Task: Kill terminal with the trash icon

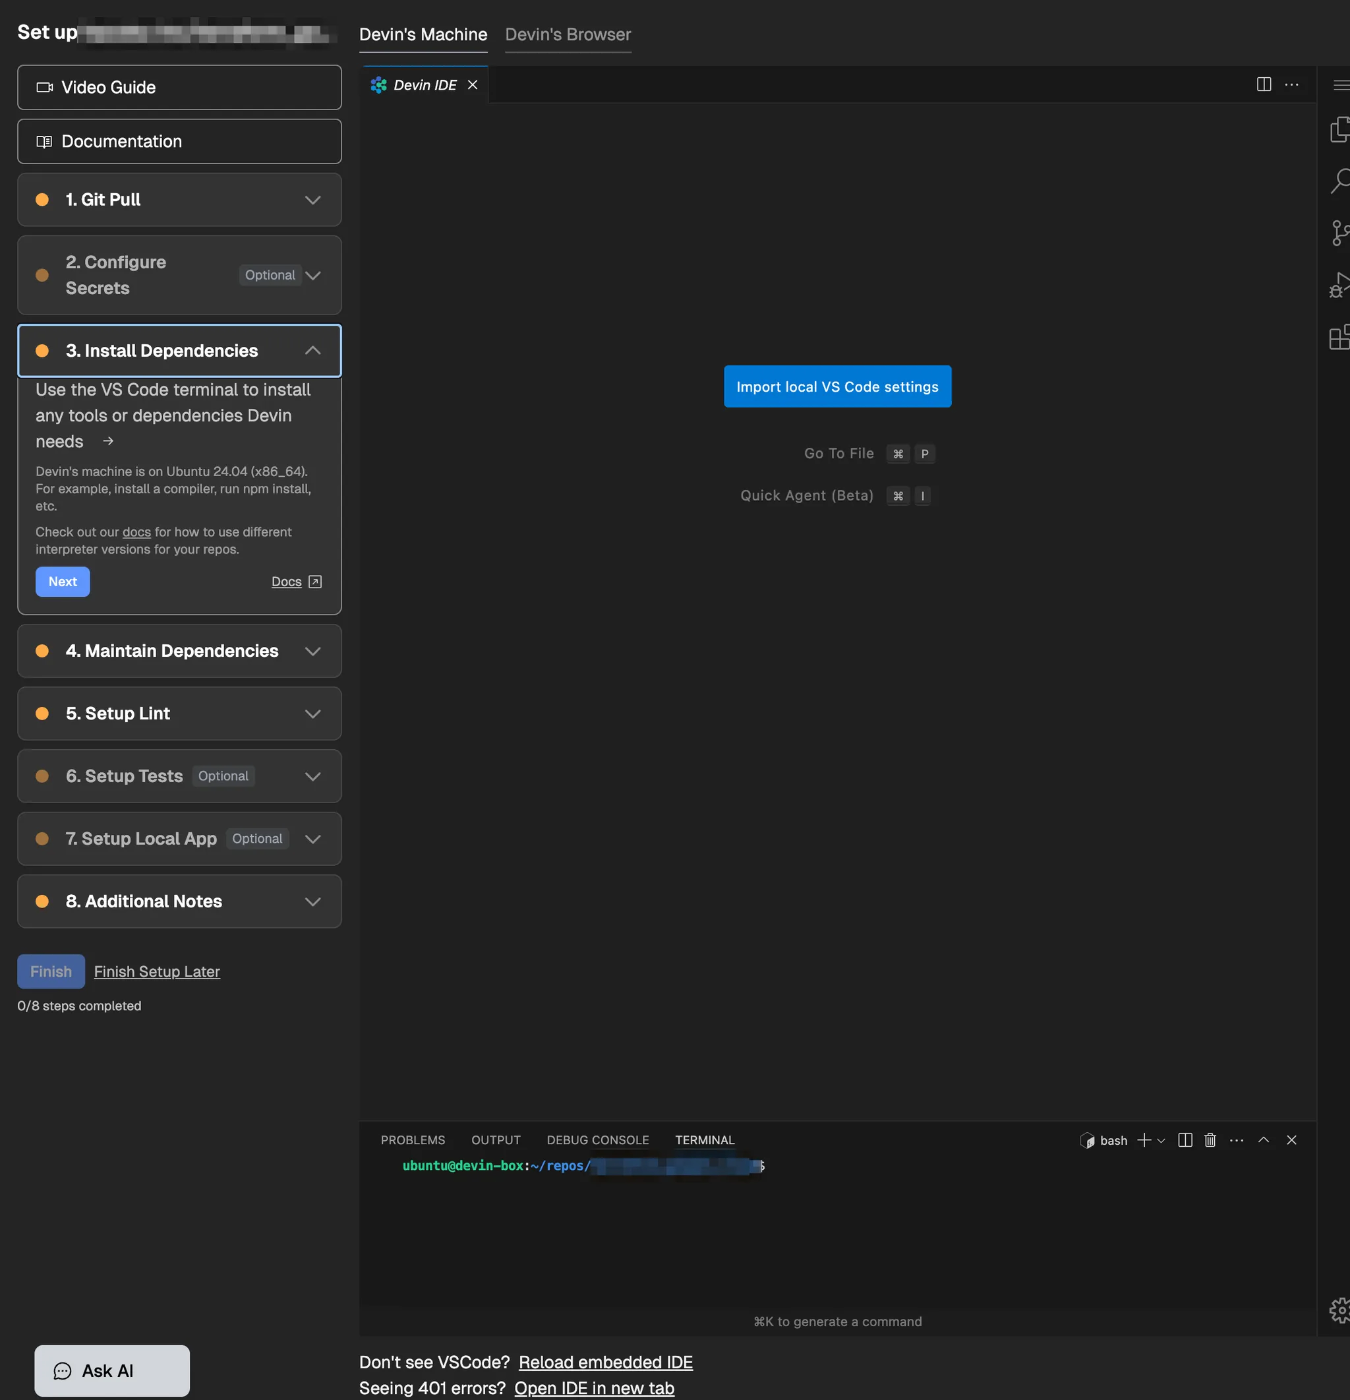Action: click(x=1210, y=1140)
